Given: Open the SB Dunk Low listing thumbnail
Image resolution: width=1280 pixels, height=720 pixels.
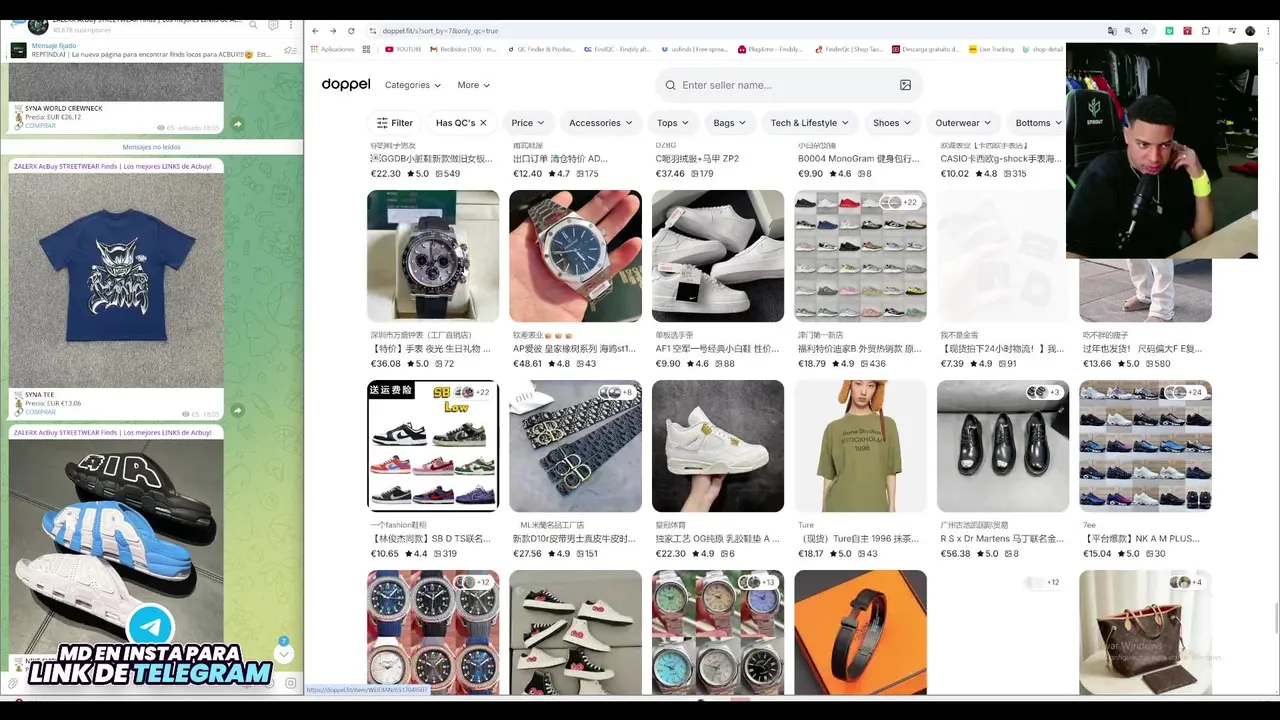Looking at the screenshot, I should 433,446.
